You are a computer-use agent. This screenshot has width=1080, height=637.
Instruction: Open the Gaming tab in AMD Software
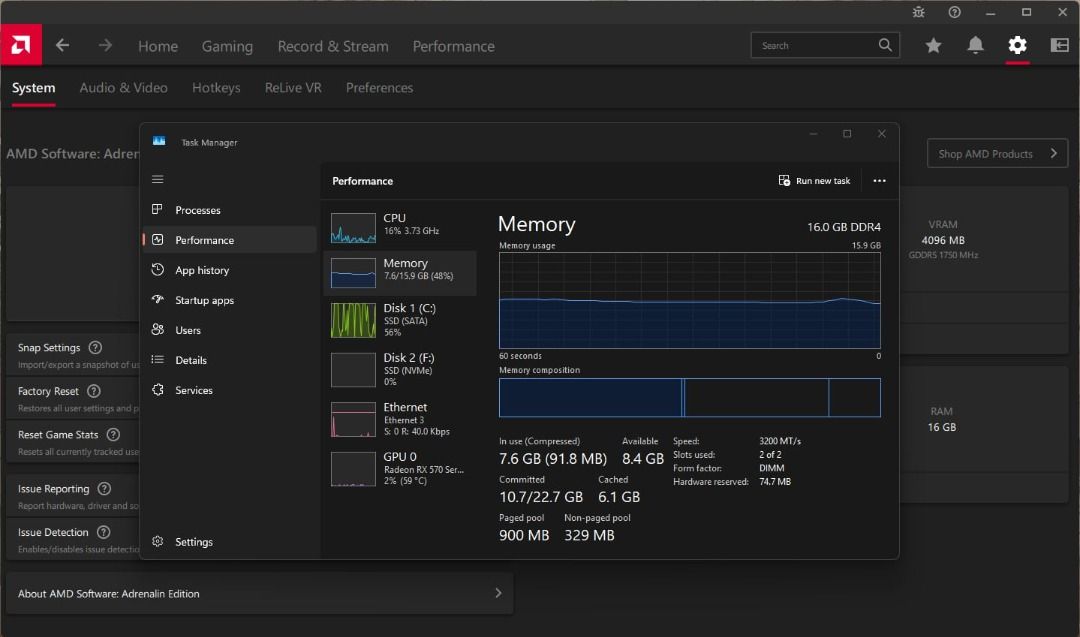[x=227, y=46]
